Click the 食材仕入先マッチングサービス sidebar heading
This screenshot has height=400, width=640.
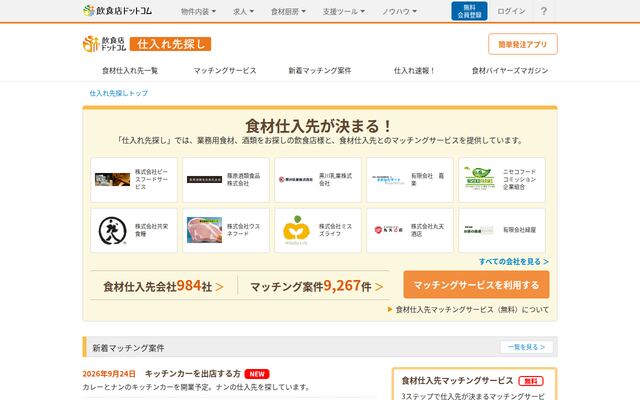(x=457, y=381)
